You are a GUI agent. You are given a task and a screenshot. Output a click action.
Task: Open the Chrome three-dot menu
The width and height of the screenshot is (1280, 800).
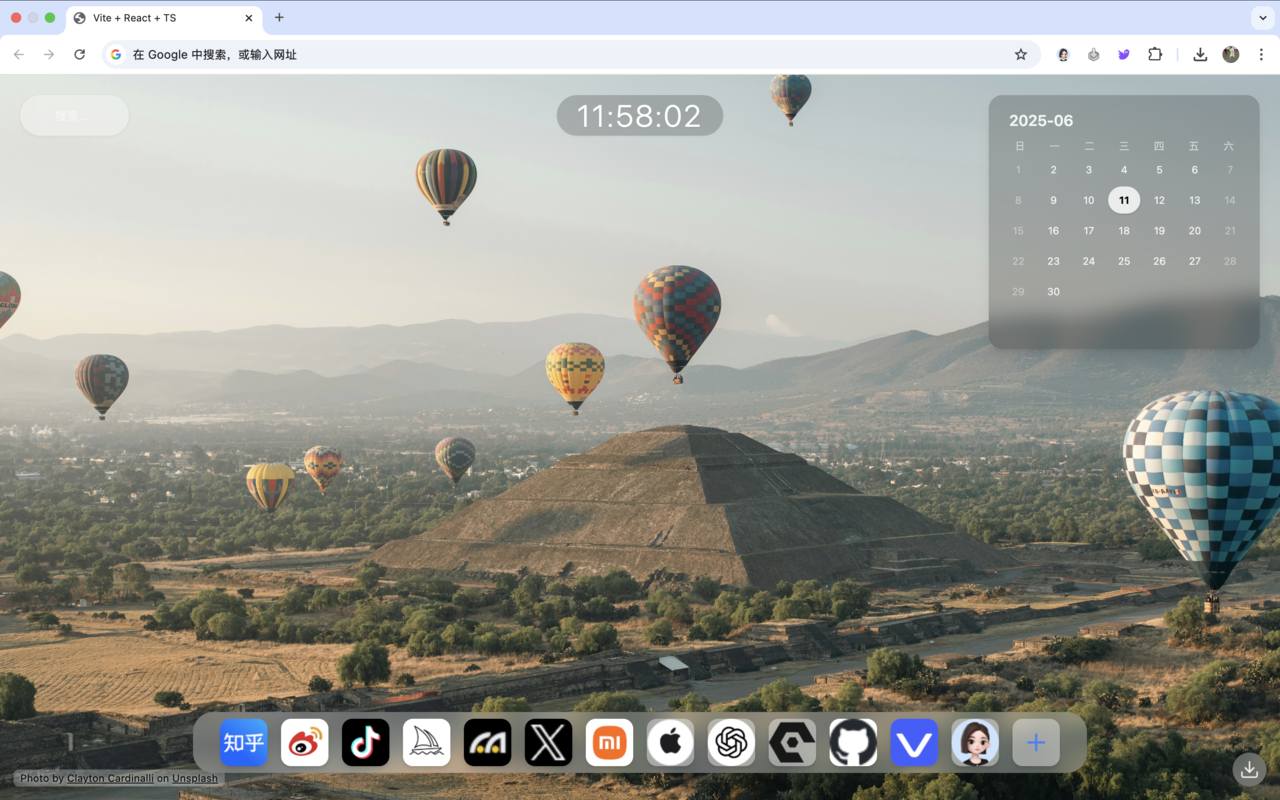1261,55
